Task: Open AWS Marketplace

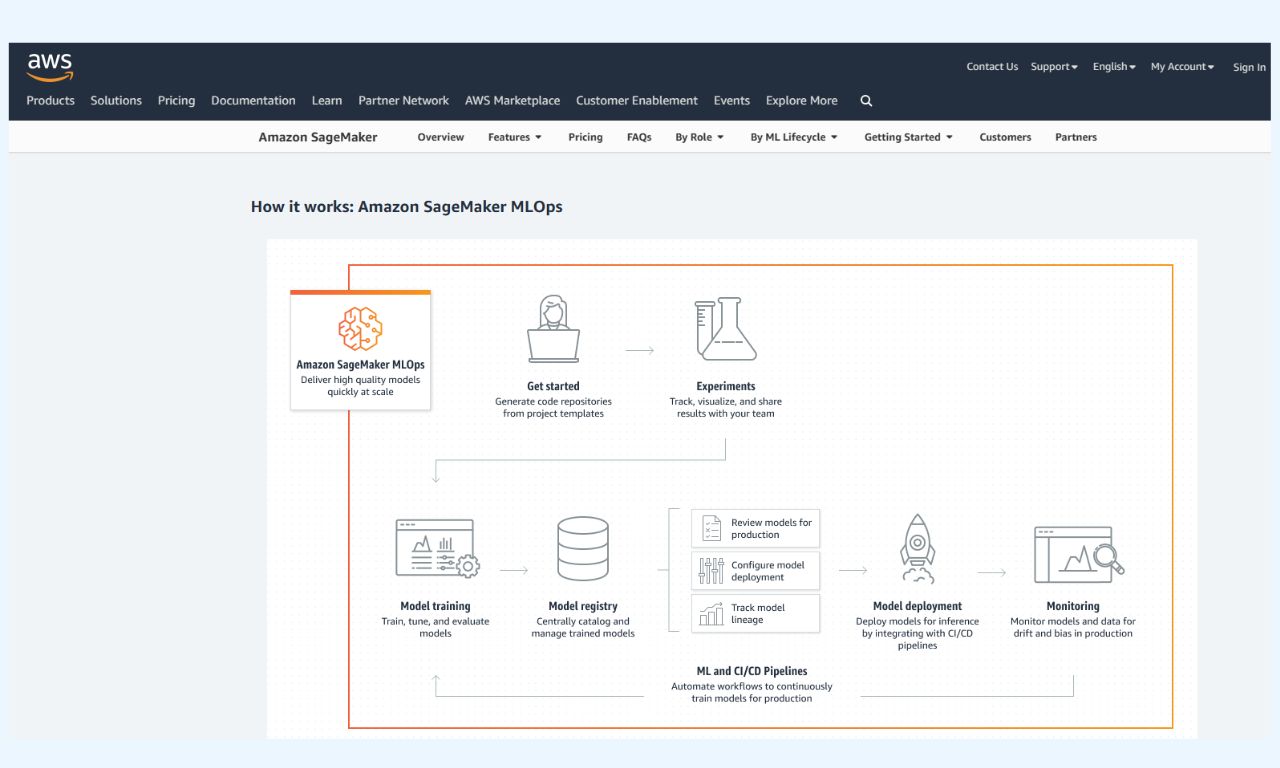Action: [512, 101]
